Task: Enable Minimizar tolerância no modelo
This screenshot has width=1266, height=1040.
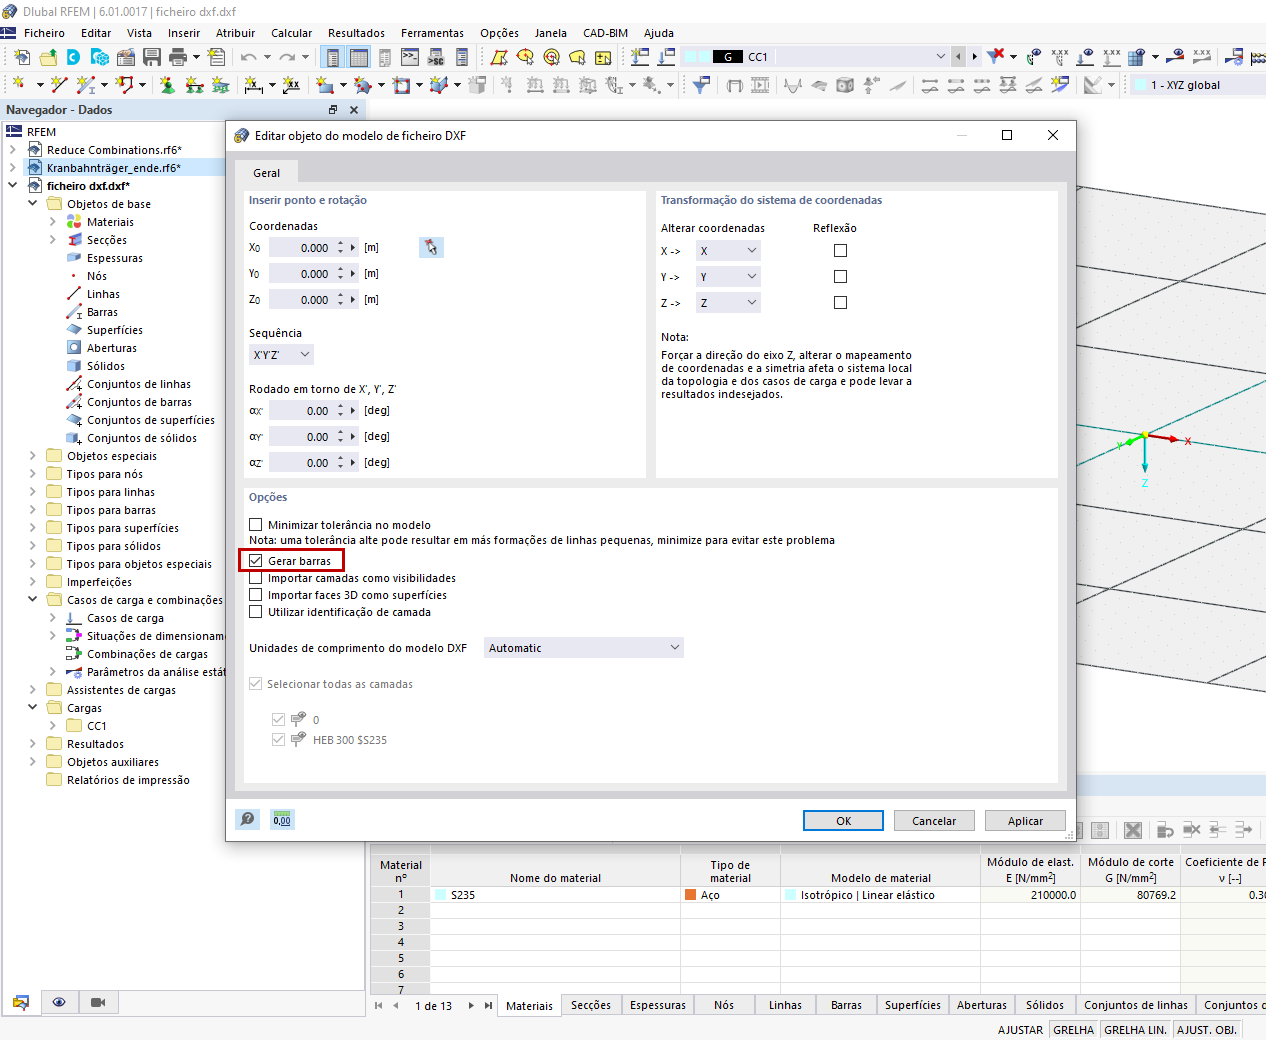Action: [254, 524]
